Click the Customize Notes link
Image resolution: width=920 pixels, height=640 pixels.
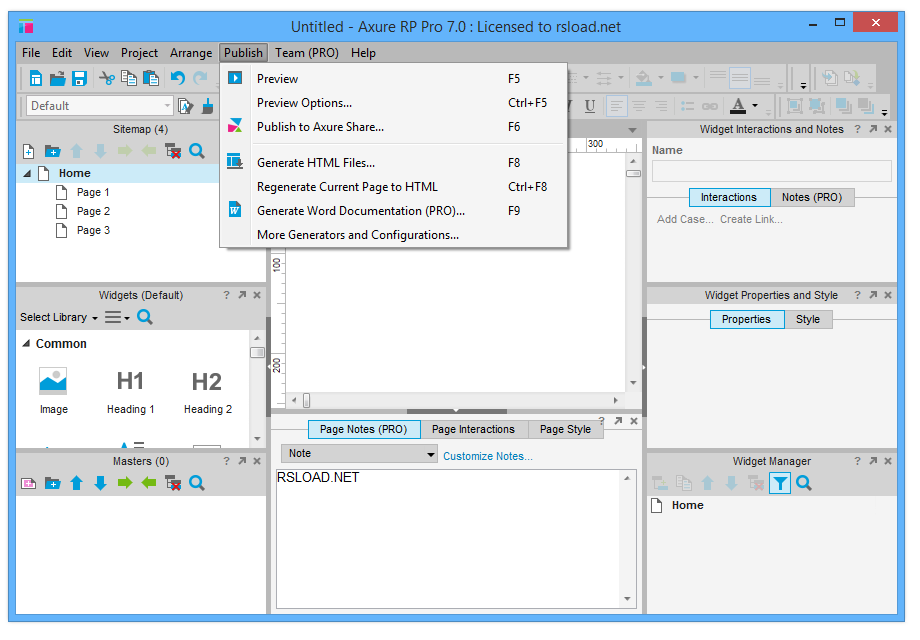[488, 456]
